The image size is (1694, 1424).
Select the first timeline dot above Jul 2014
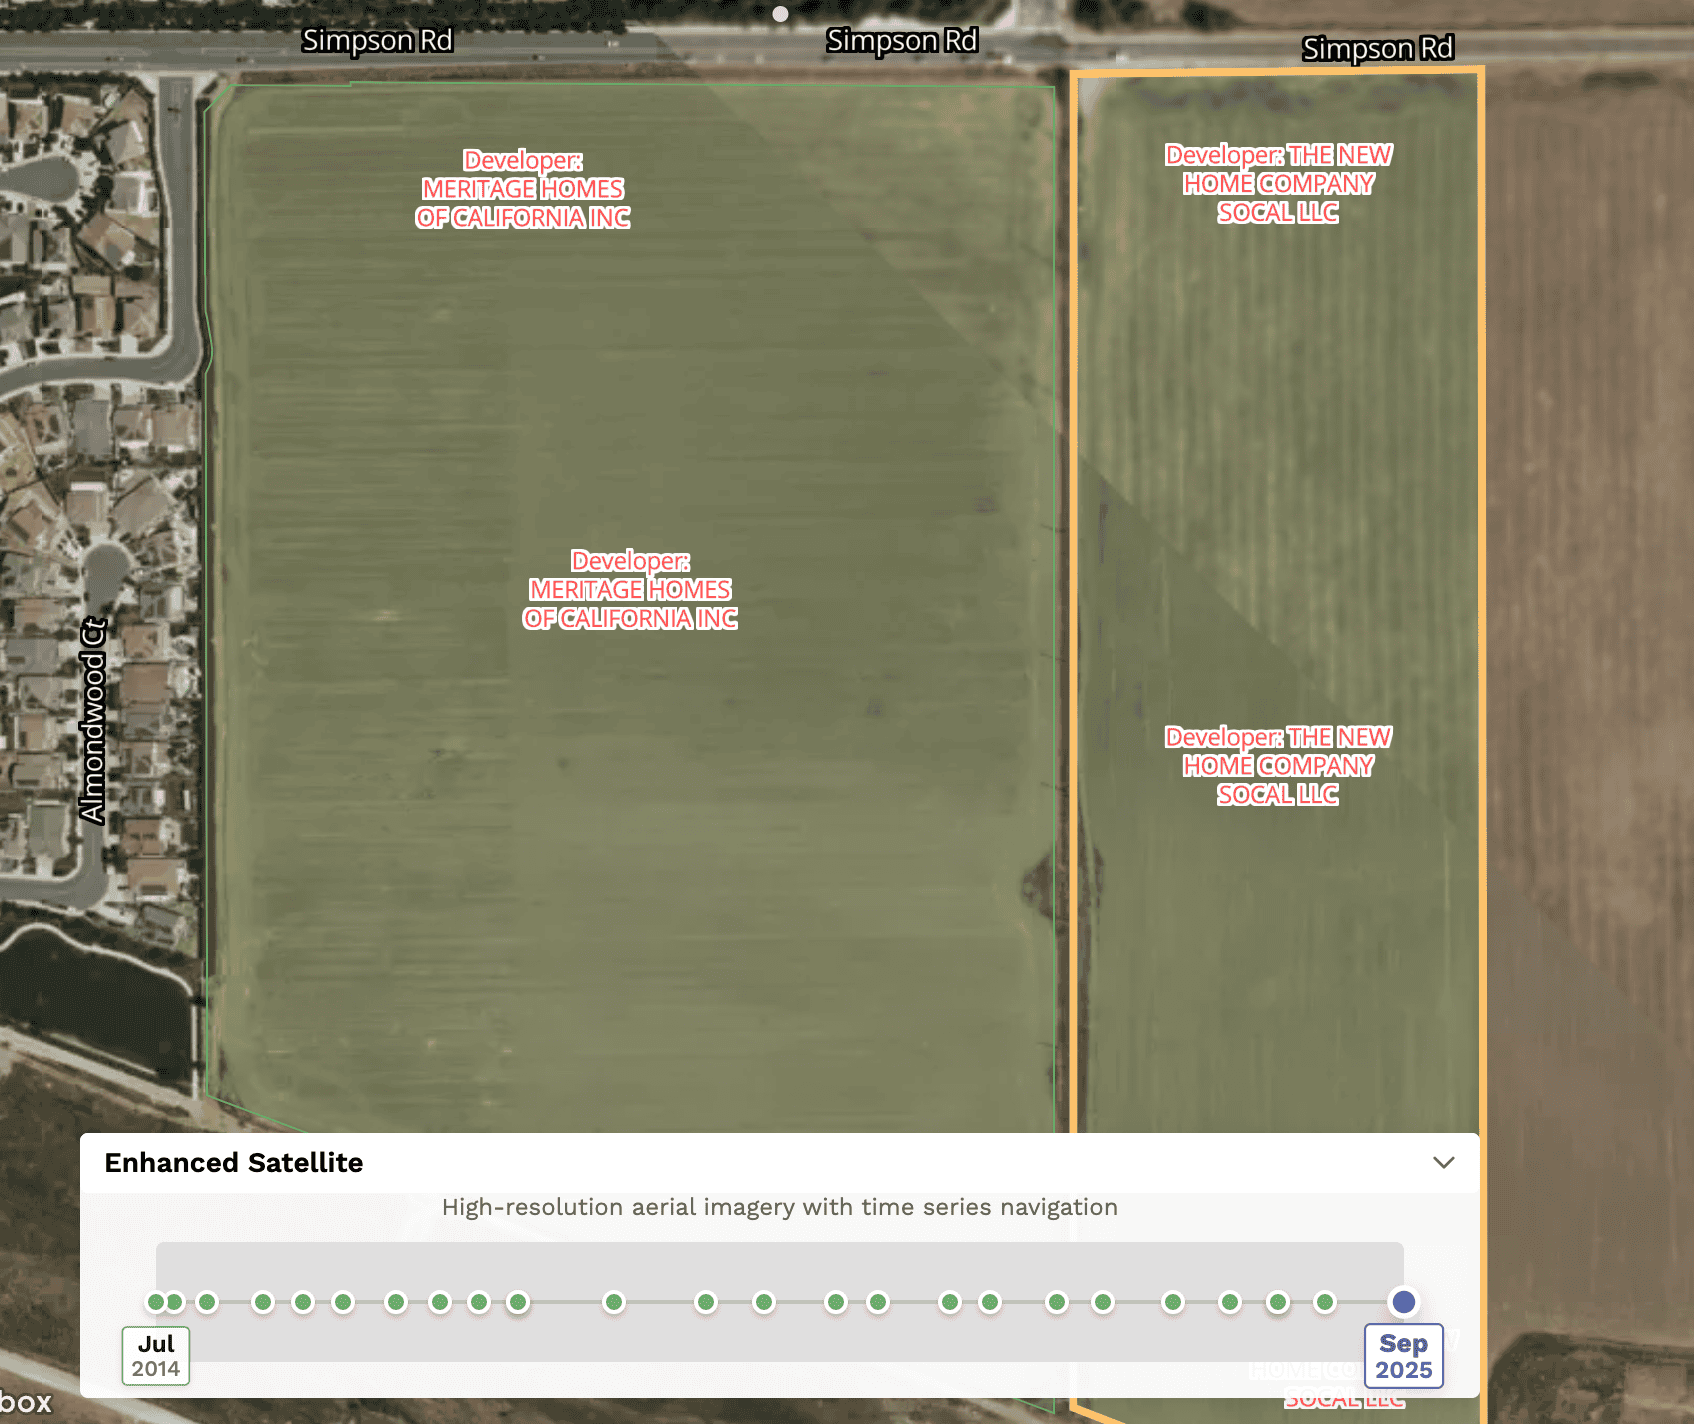point(155,1302)
